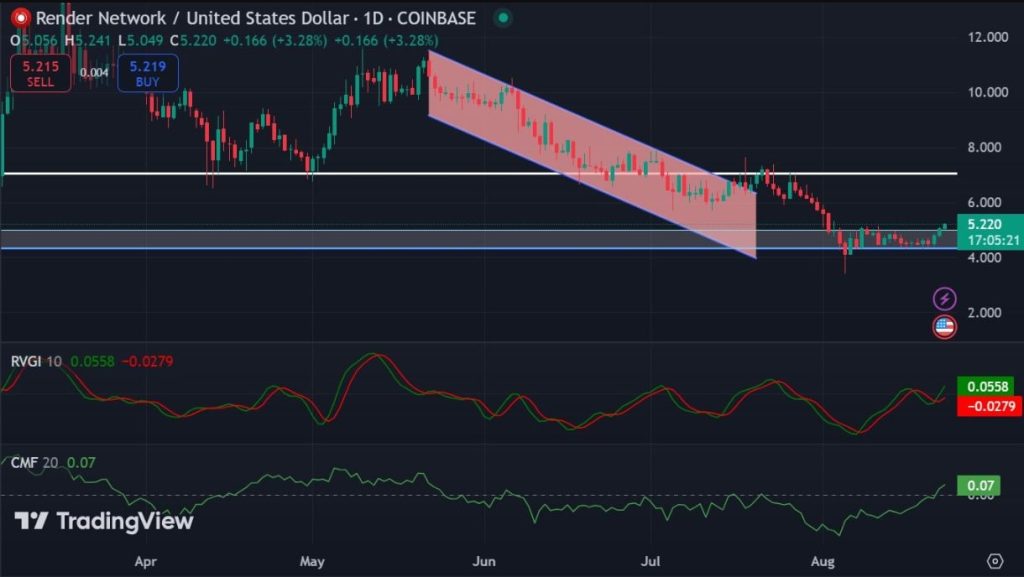Click the Render Network / United States Dollar symbol title

192,18
